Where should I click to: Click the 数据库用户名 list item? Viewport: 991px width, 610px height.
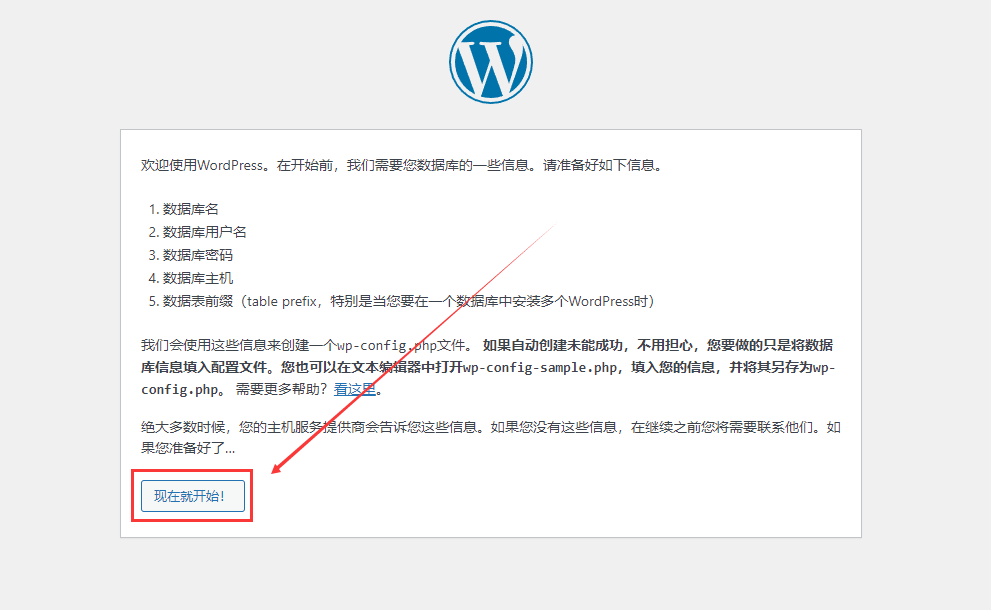[x=204, y=232]
